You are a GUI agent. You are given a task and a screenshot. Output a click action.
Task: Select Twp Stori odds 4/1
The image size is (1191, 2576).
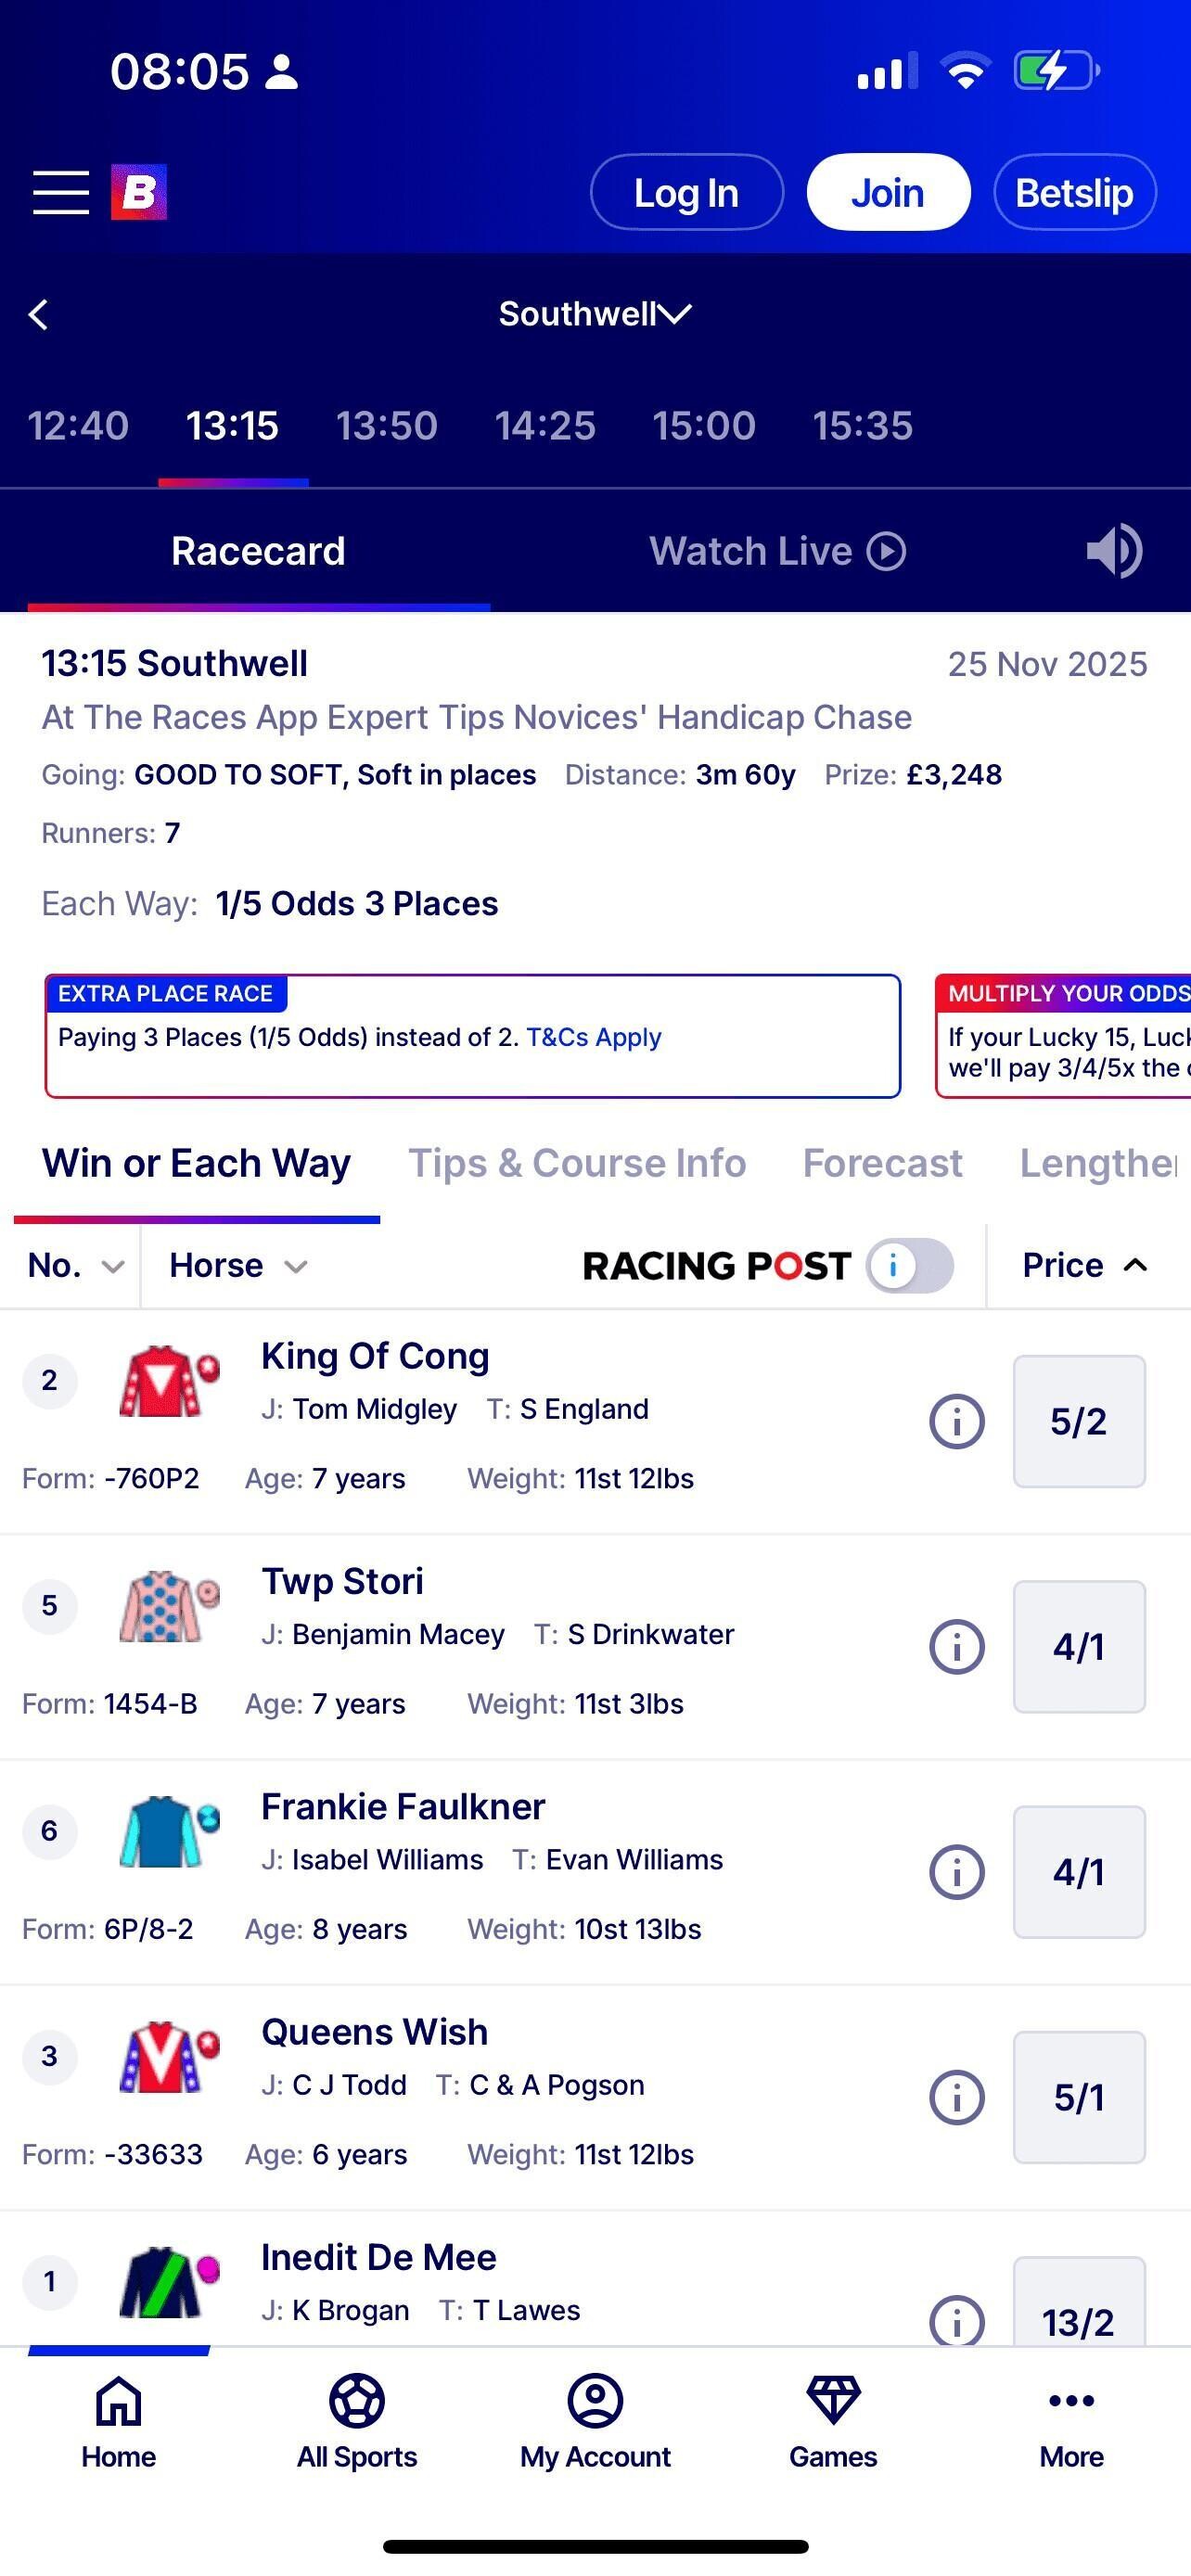tap(1079, 1647)
